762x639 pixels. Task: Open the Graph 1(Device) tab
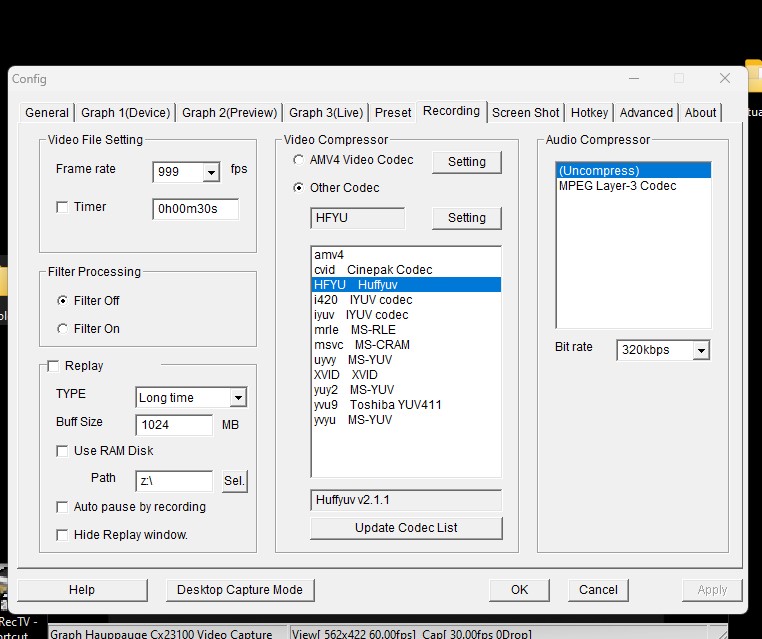pos(125,113)
